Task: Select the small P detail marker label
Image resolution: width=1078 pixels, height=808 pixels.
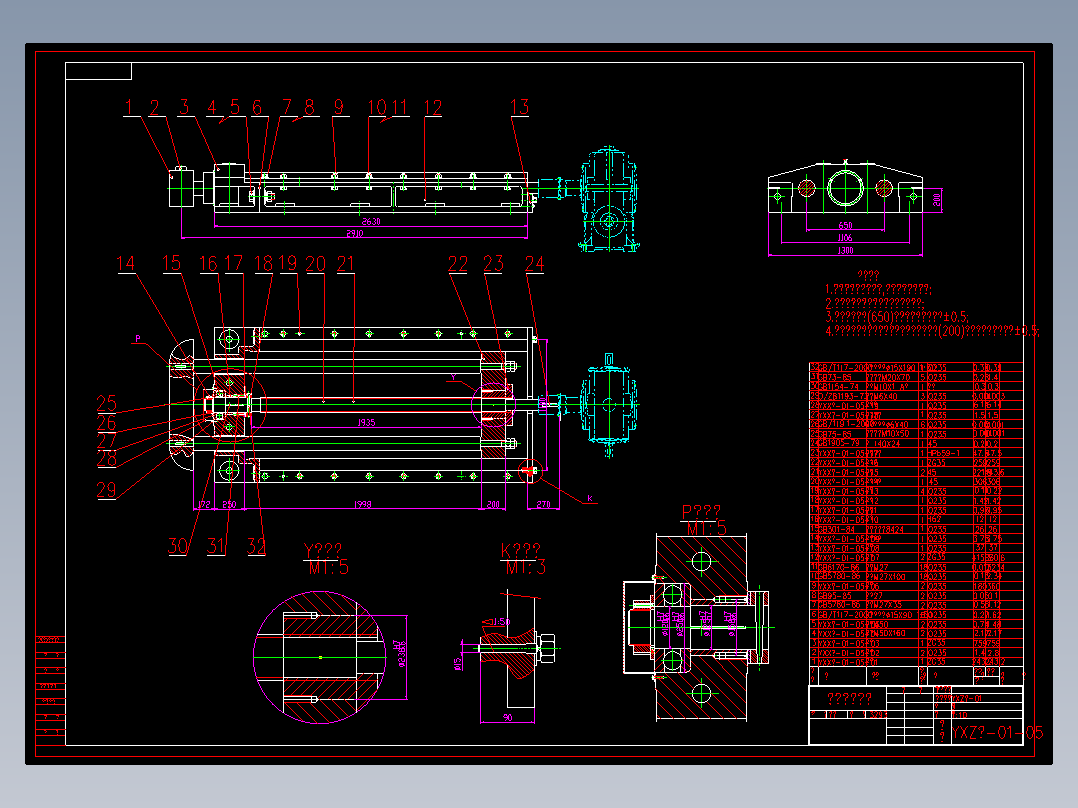Action: (x=138, y=338)
